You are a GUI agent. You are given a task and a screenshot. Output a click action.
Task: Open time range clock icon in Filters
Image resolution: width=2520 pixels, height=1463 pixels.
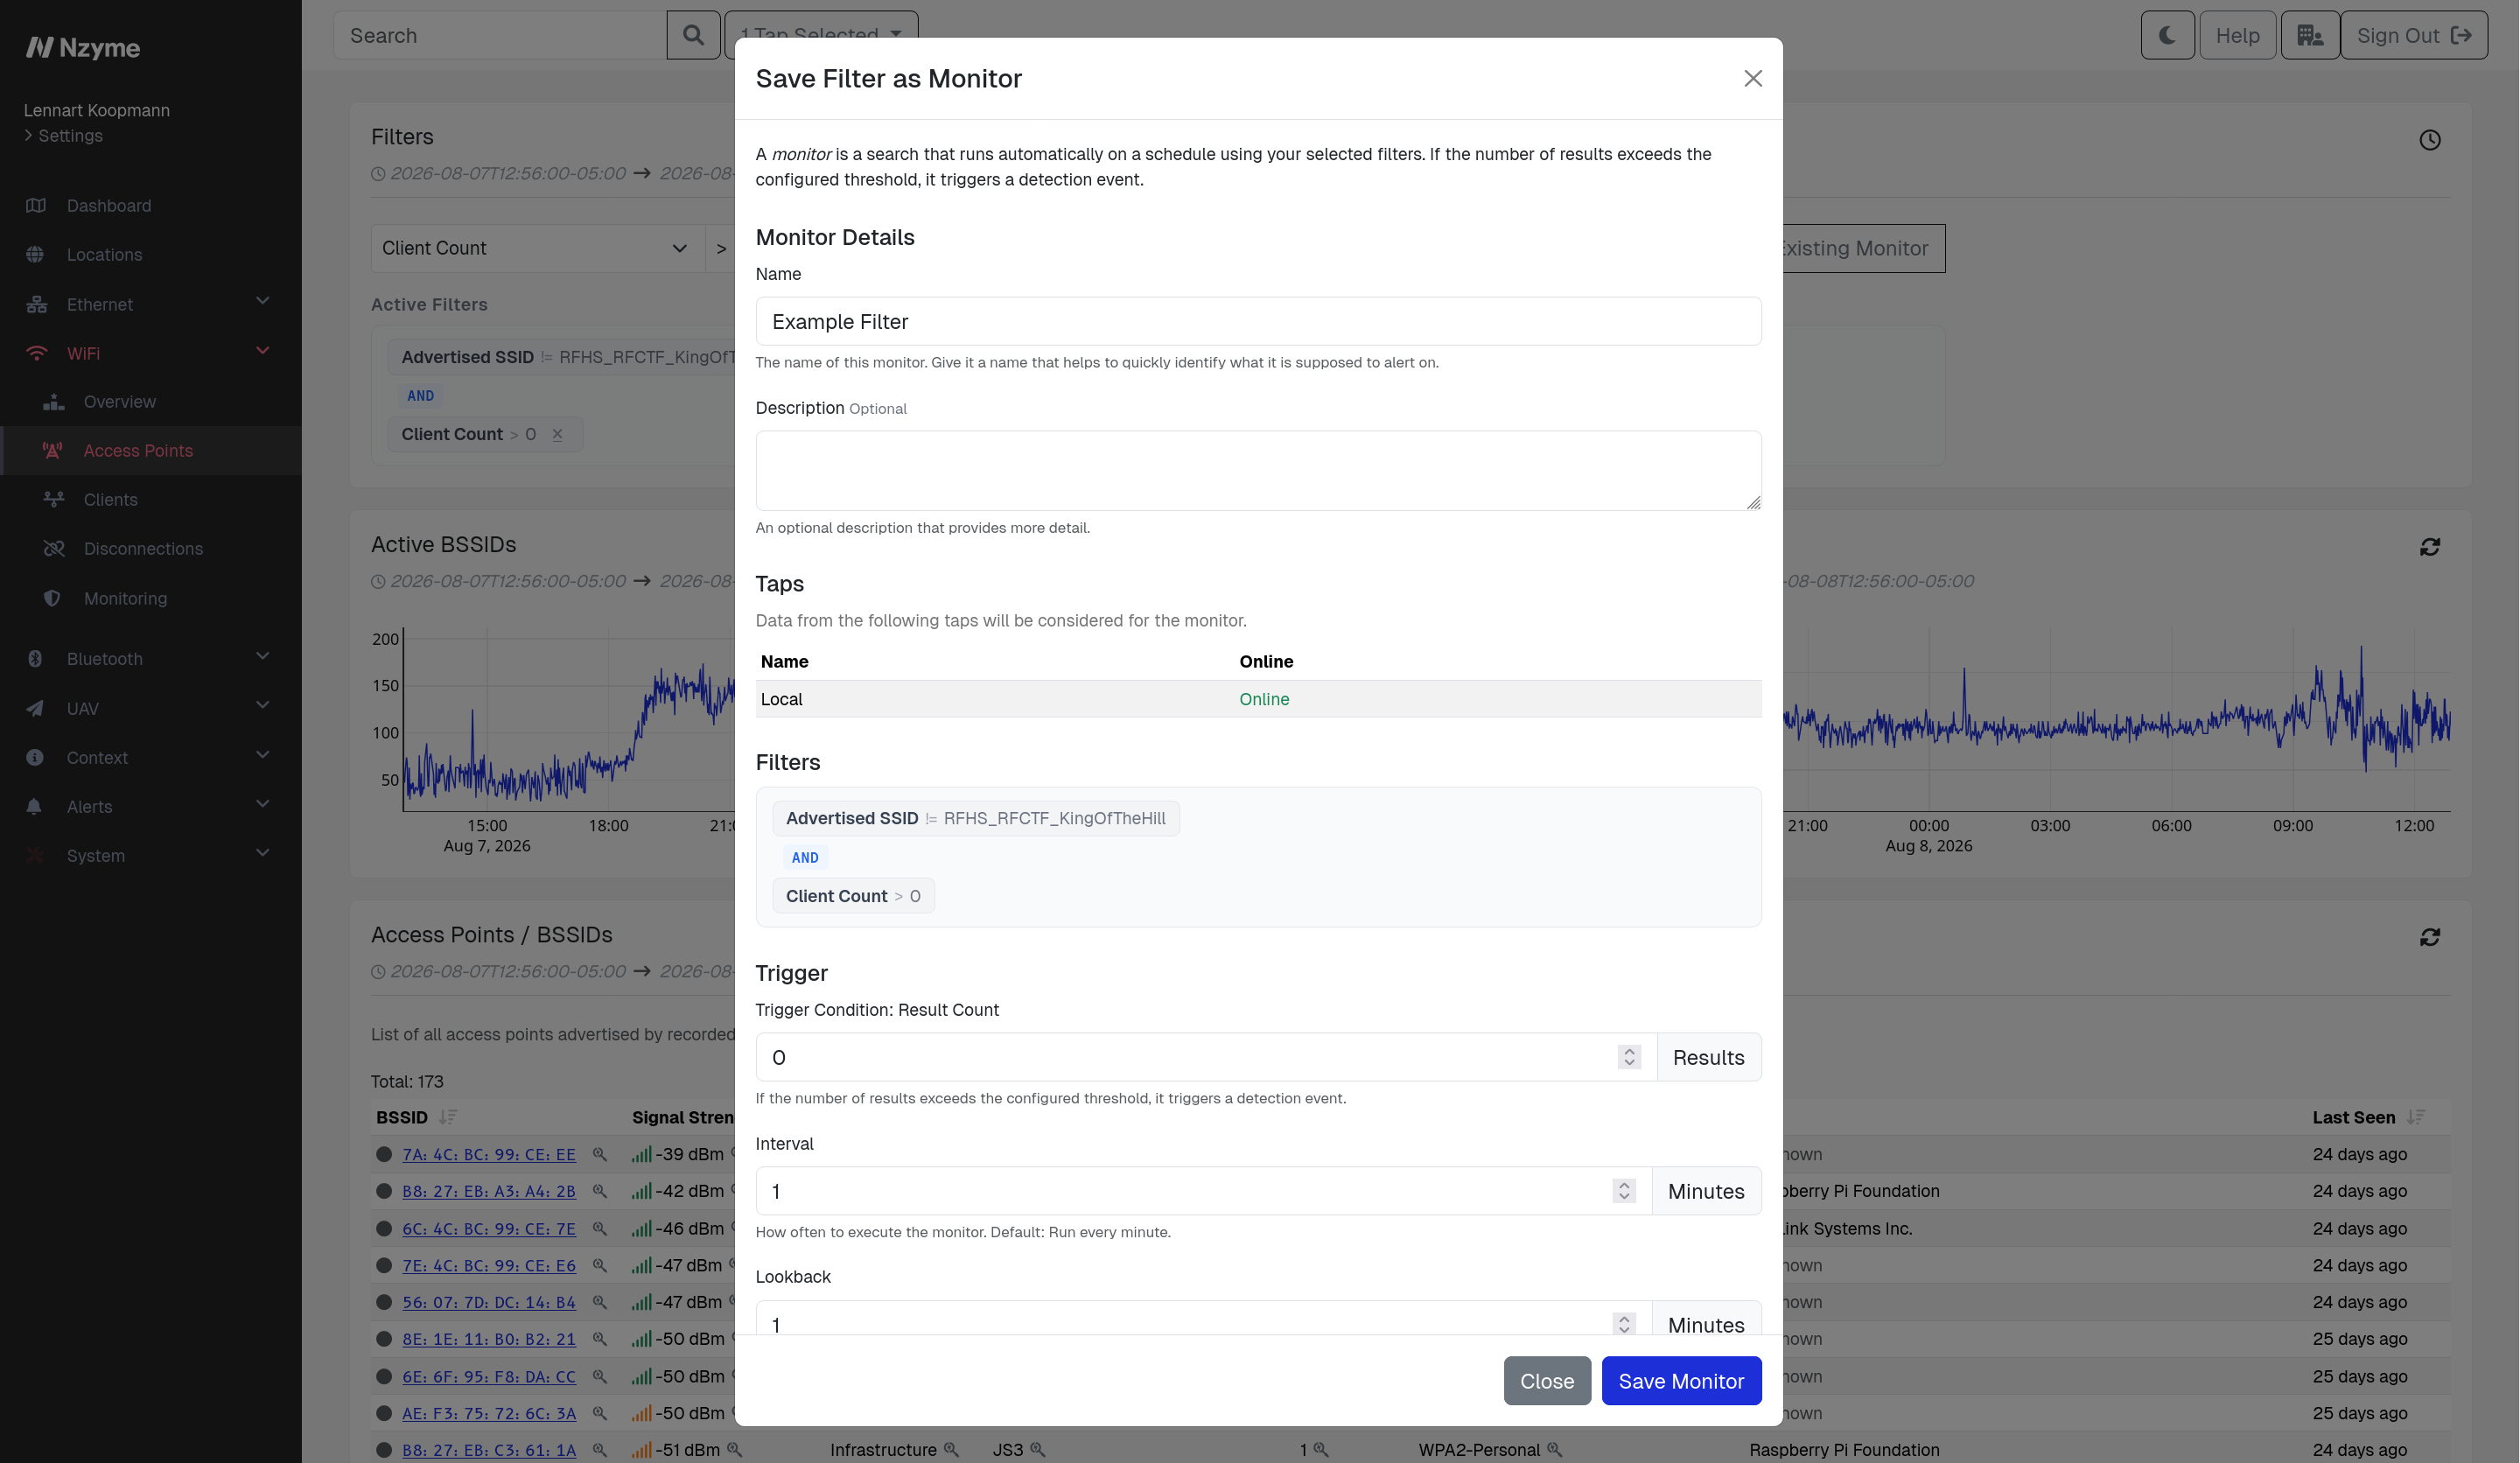2430,140
